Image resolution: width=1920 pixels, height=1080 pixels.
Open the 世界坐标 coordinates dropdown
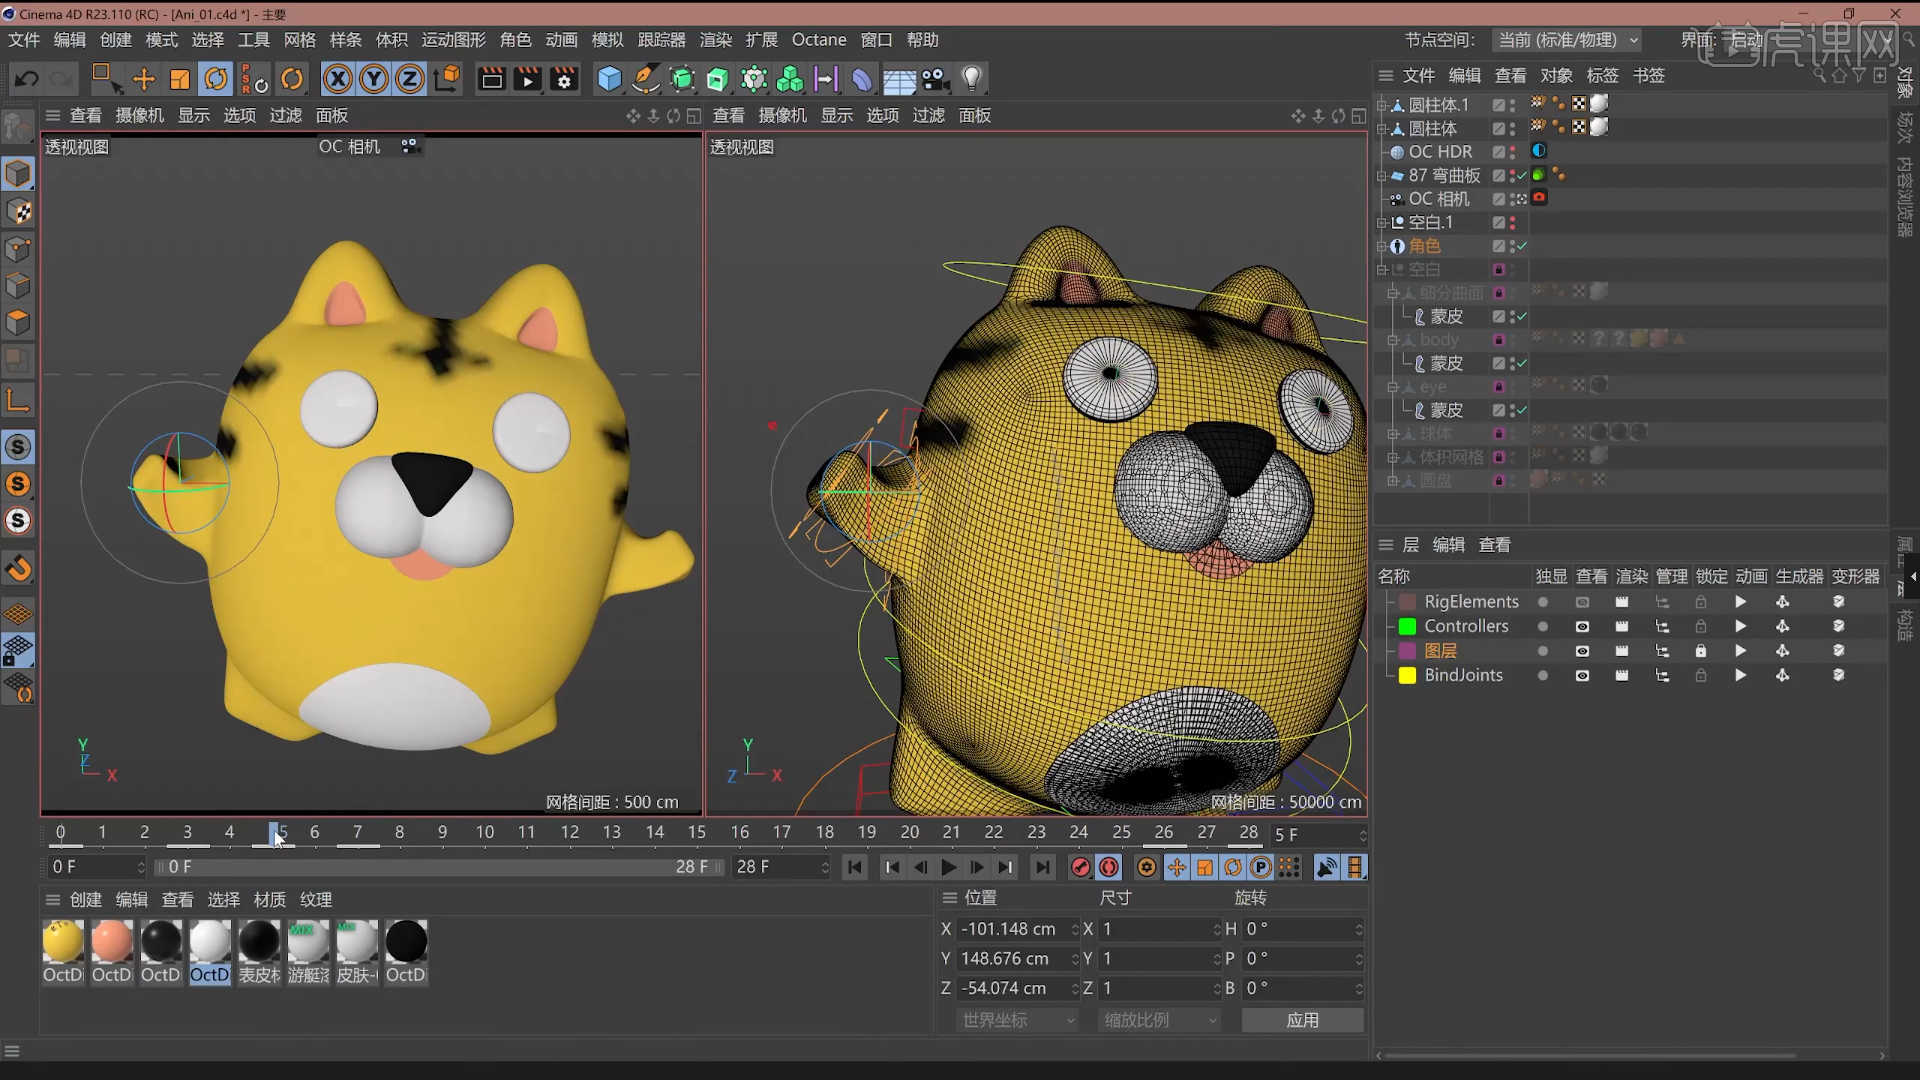click(x=1016, y=1019)
